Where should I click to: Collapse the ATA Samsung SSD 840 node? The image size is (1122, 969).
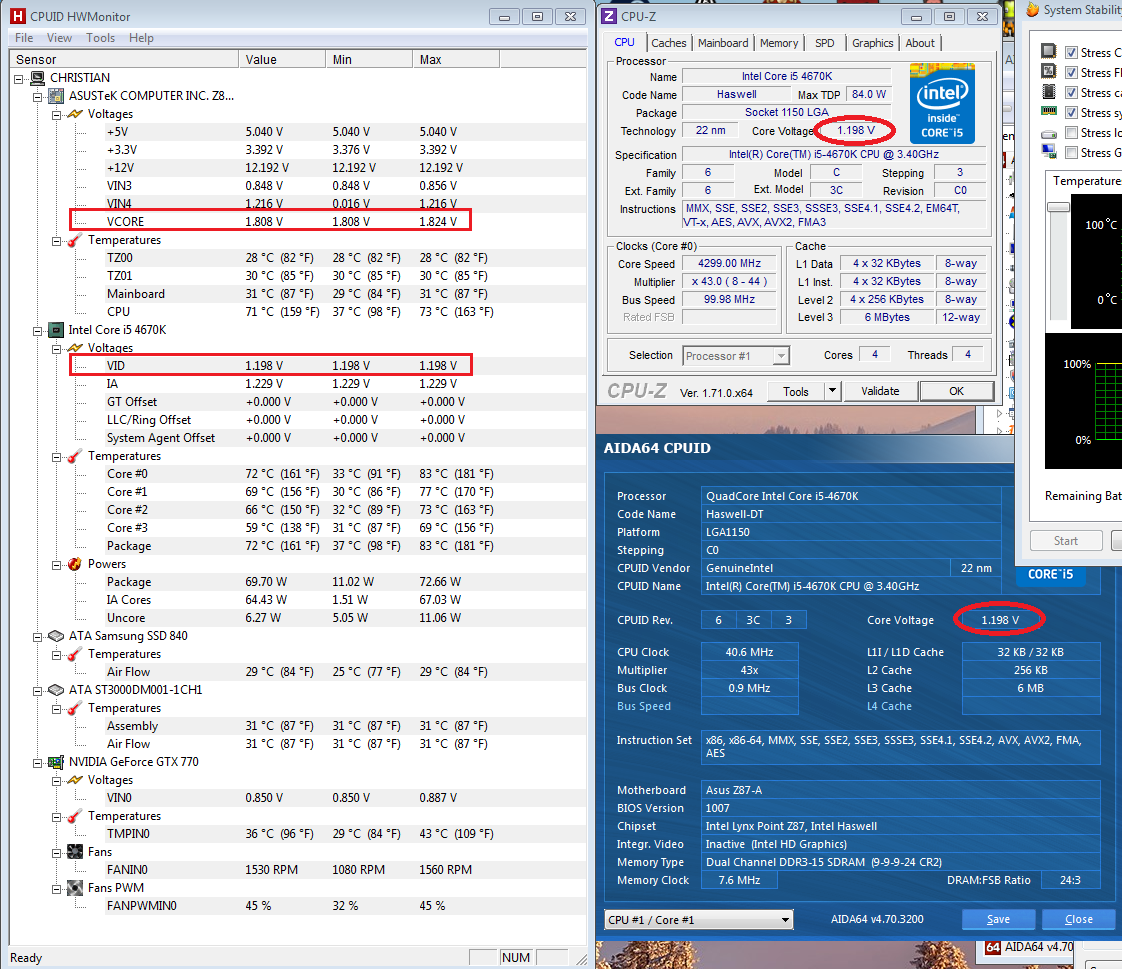tap(38, 636)
